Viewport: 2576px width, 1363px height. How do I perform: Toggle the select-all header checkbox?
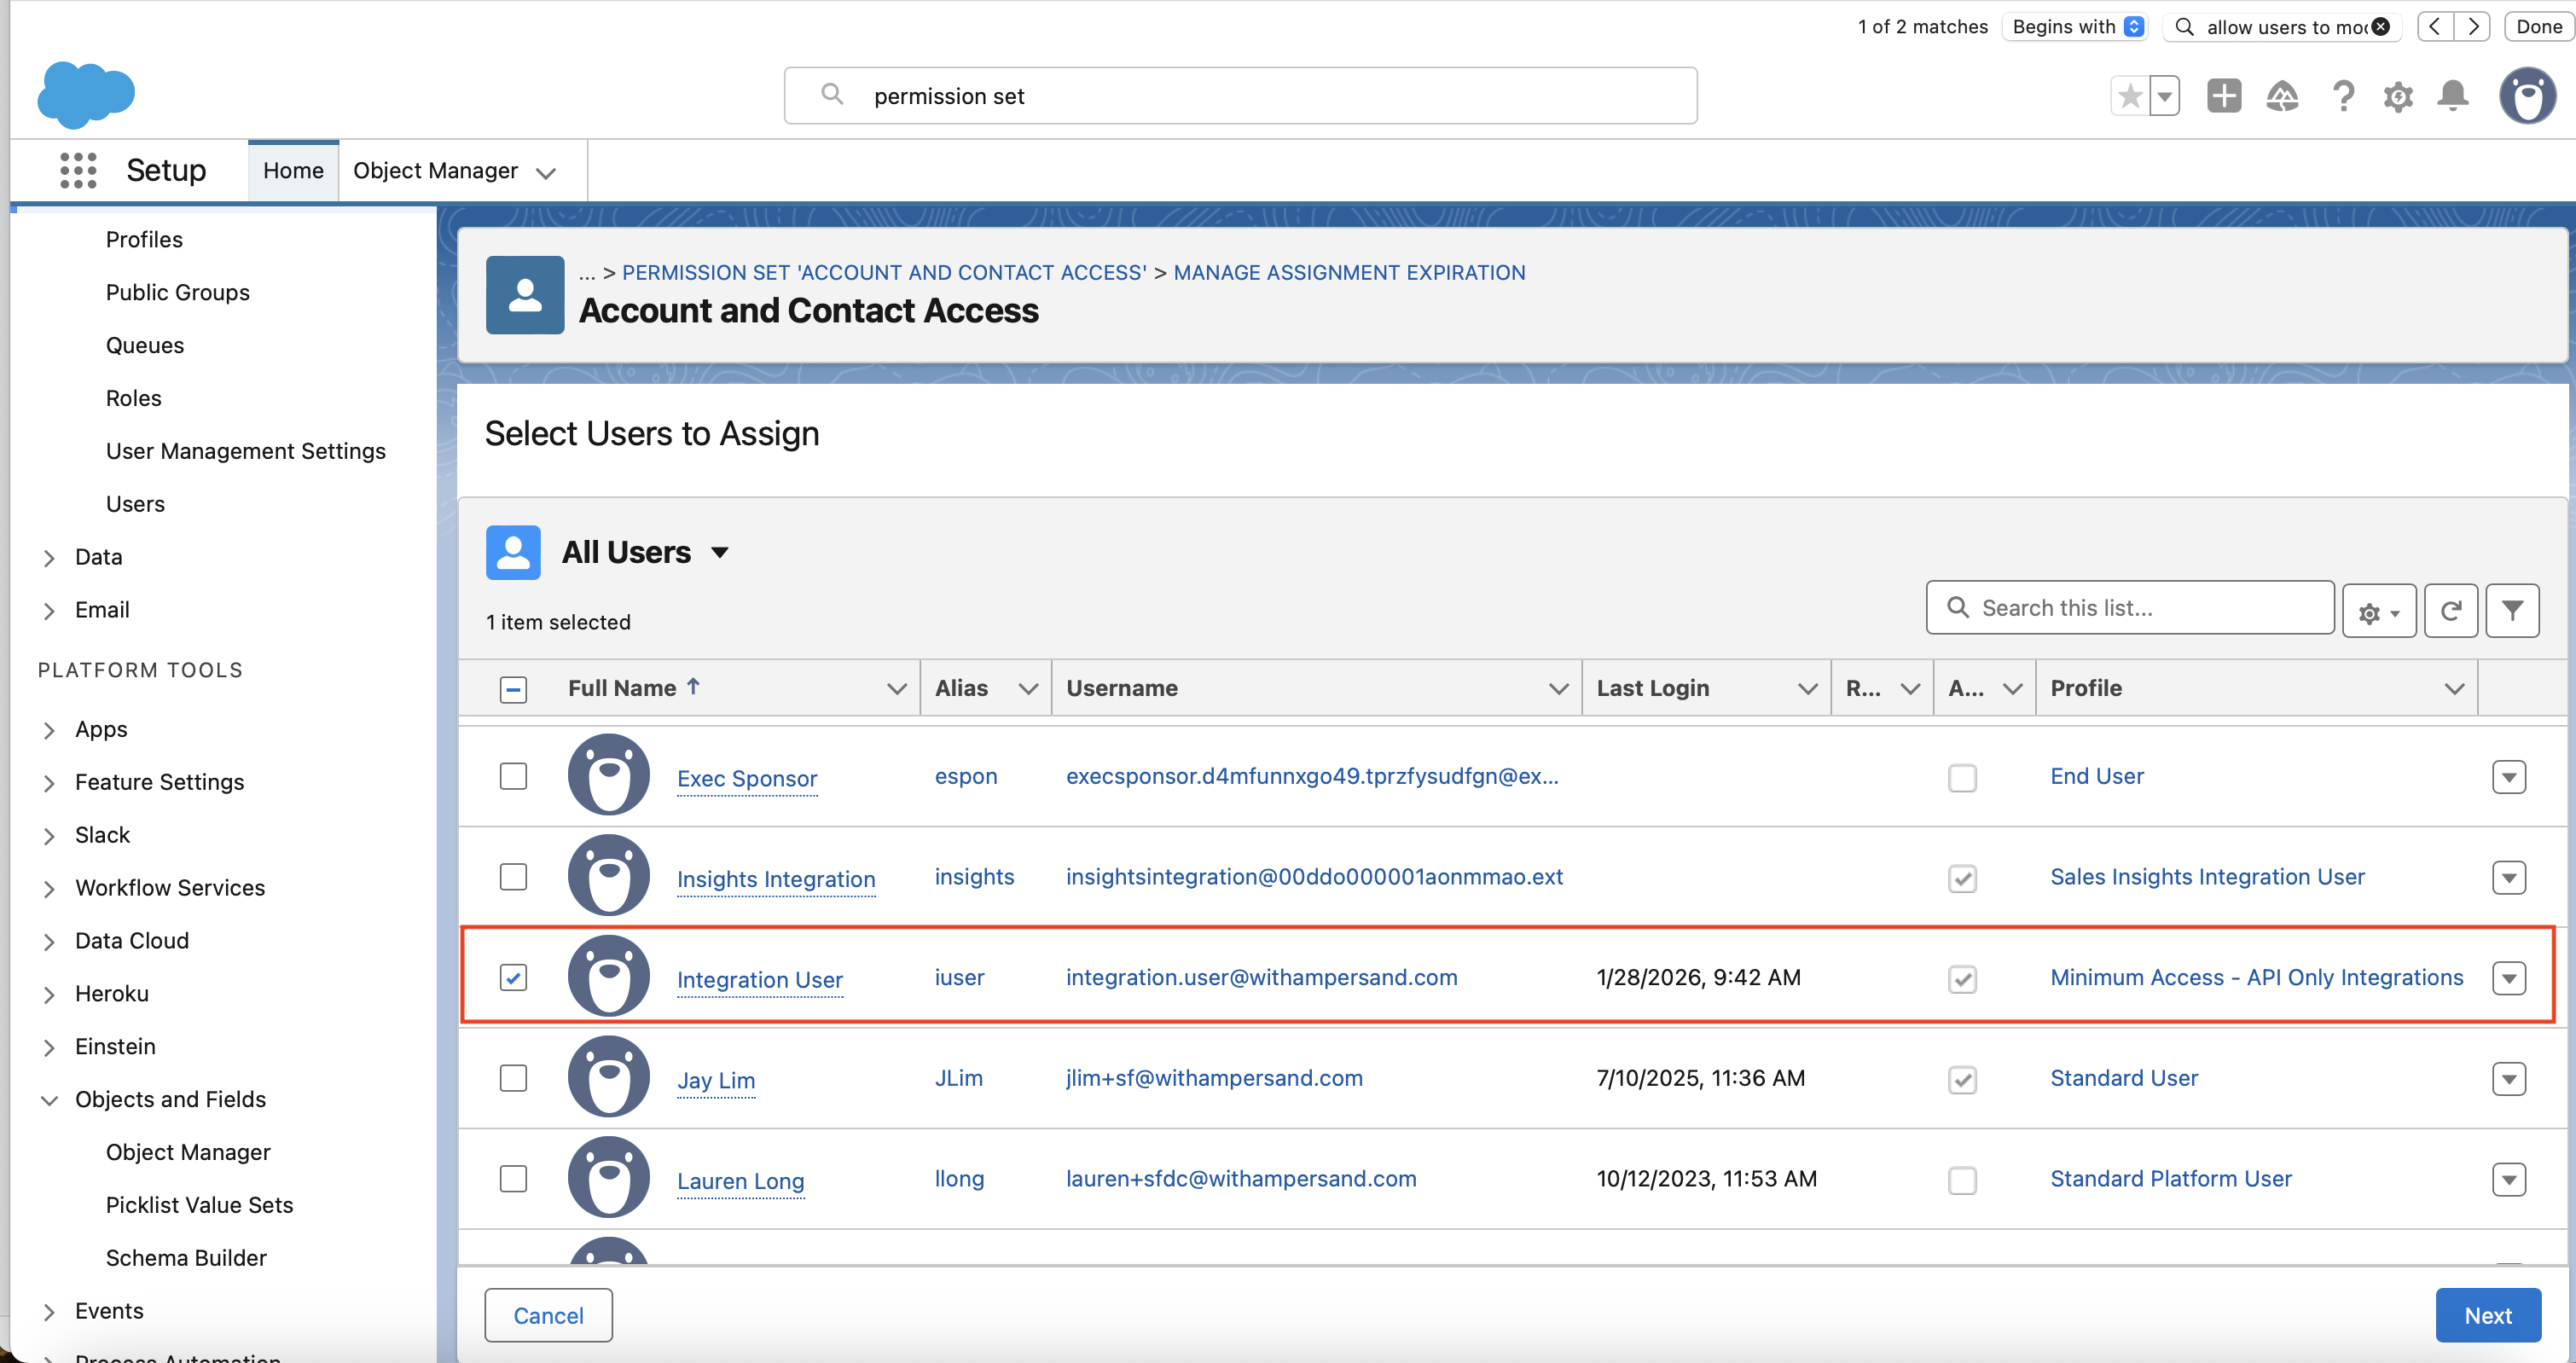tap(513, 688)
